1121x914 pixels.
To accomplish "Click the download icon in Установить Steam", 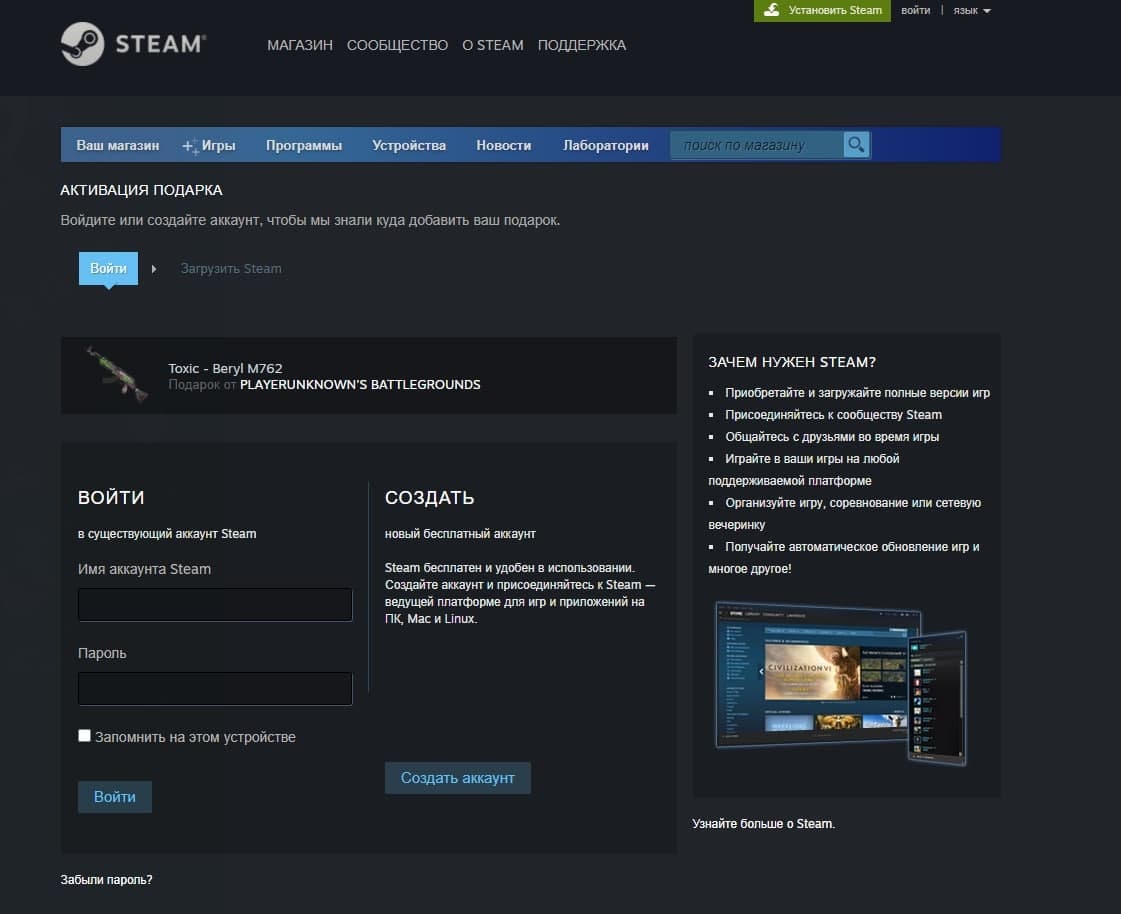I will [x=771, y=10].
